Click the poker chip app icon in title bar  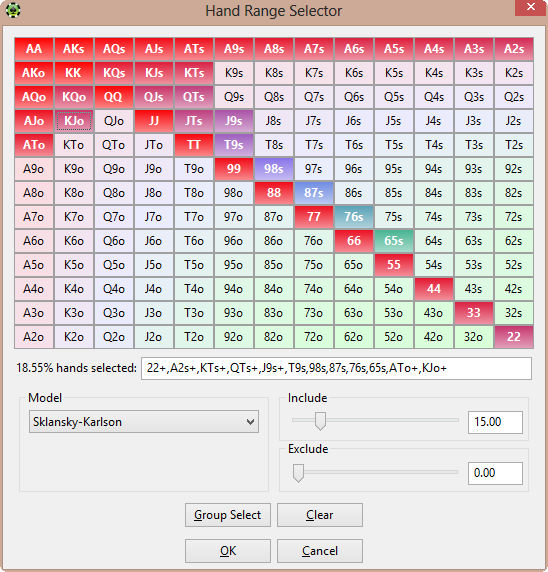coord(13,10)
